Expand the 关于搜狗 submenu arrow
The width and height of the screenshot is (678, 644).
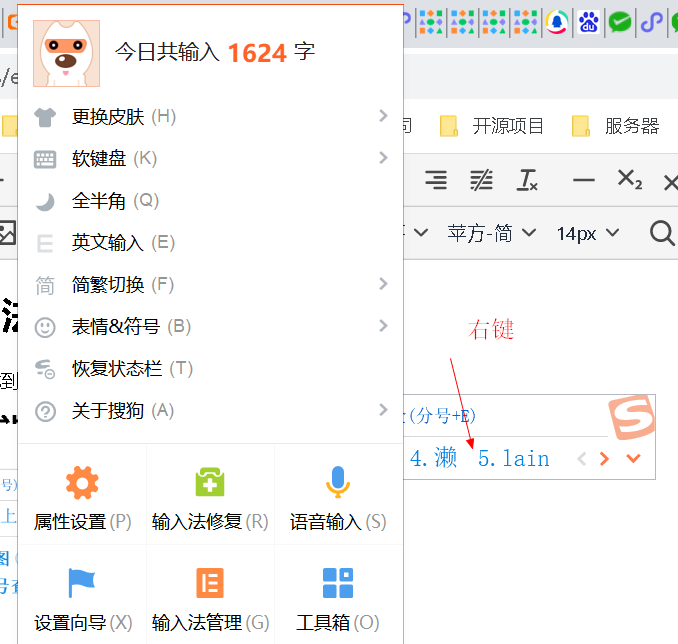tap(383, 410)
